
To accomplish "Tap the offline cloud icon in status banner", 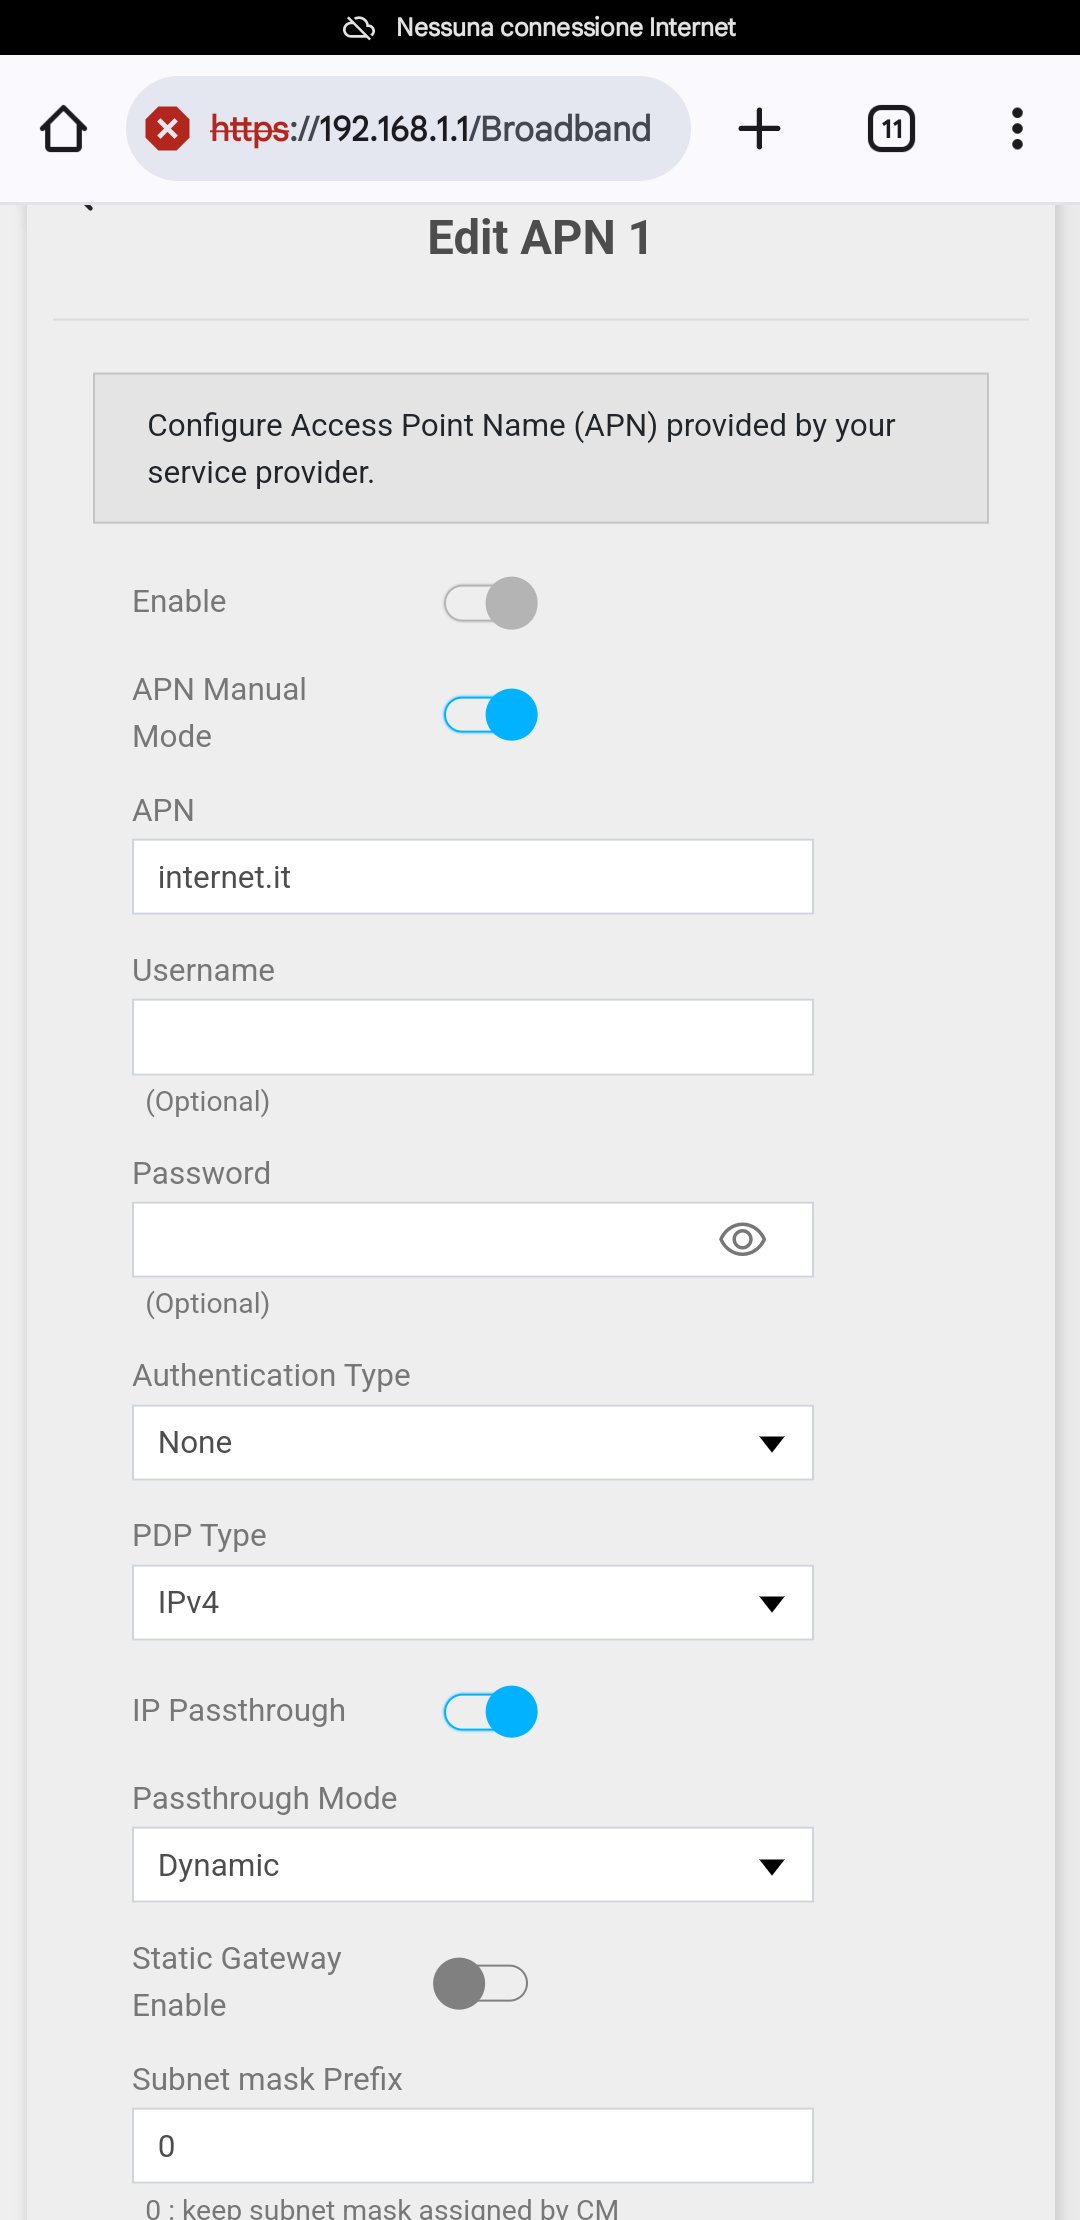I will (359, 27).
